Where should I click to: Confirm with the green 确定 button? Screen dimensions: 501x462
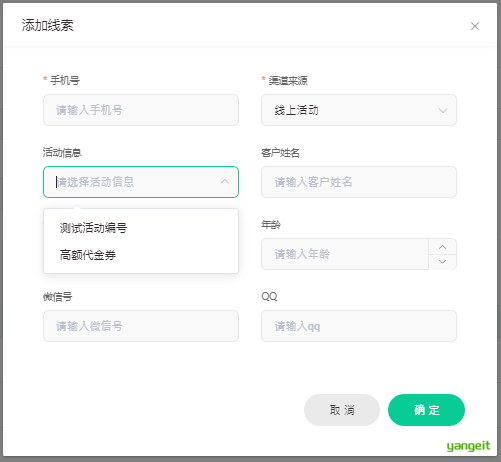[x=426, y=410]
